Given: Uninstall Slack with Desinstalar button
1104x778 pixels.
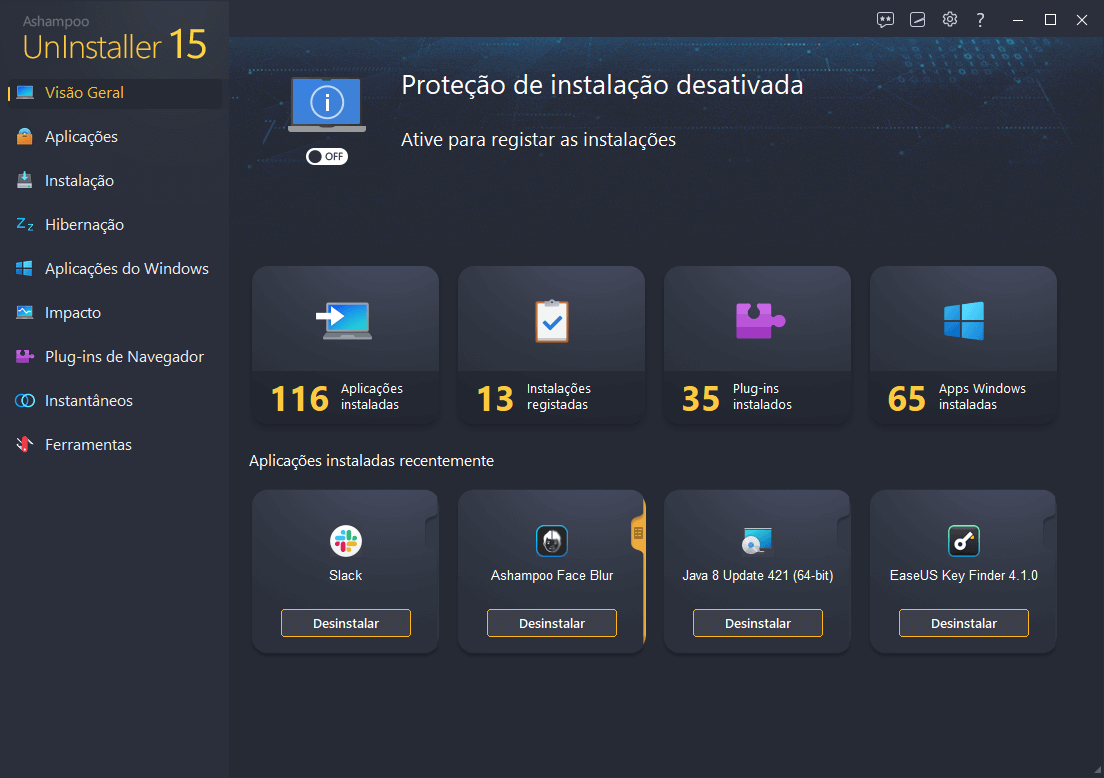Looking at the screenshot, I should [346, 623].
